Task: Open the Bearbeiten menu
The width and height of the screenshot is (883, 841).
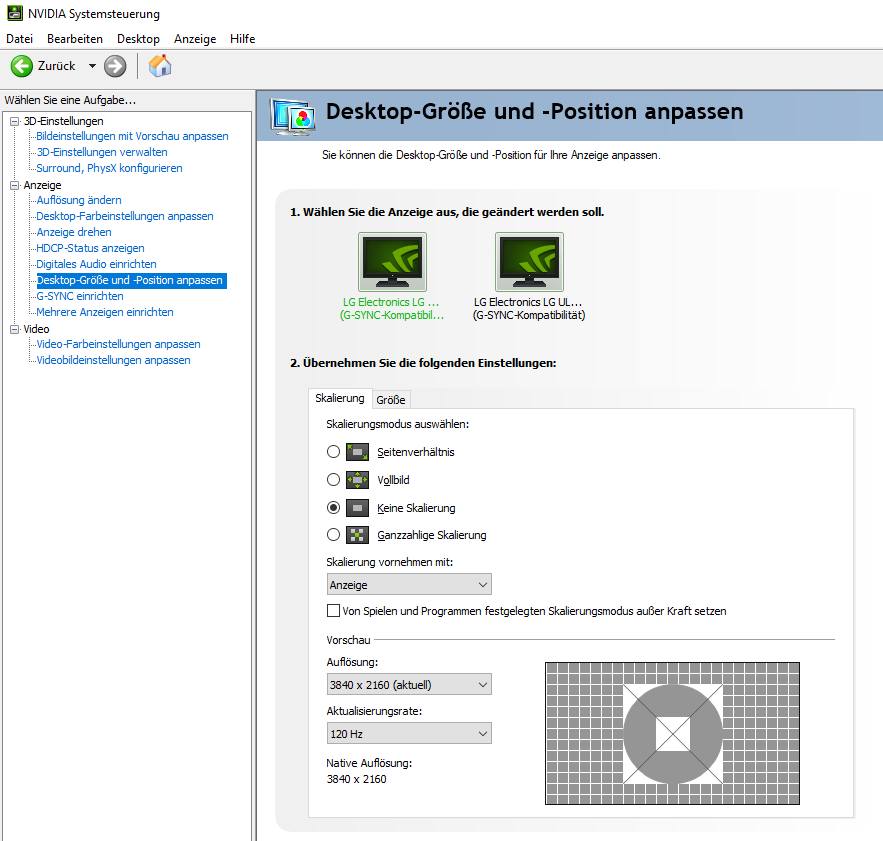Action: pos(75,39)
